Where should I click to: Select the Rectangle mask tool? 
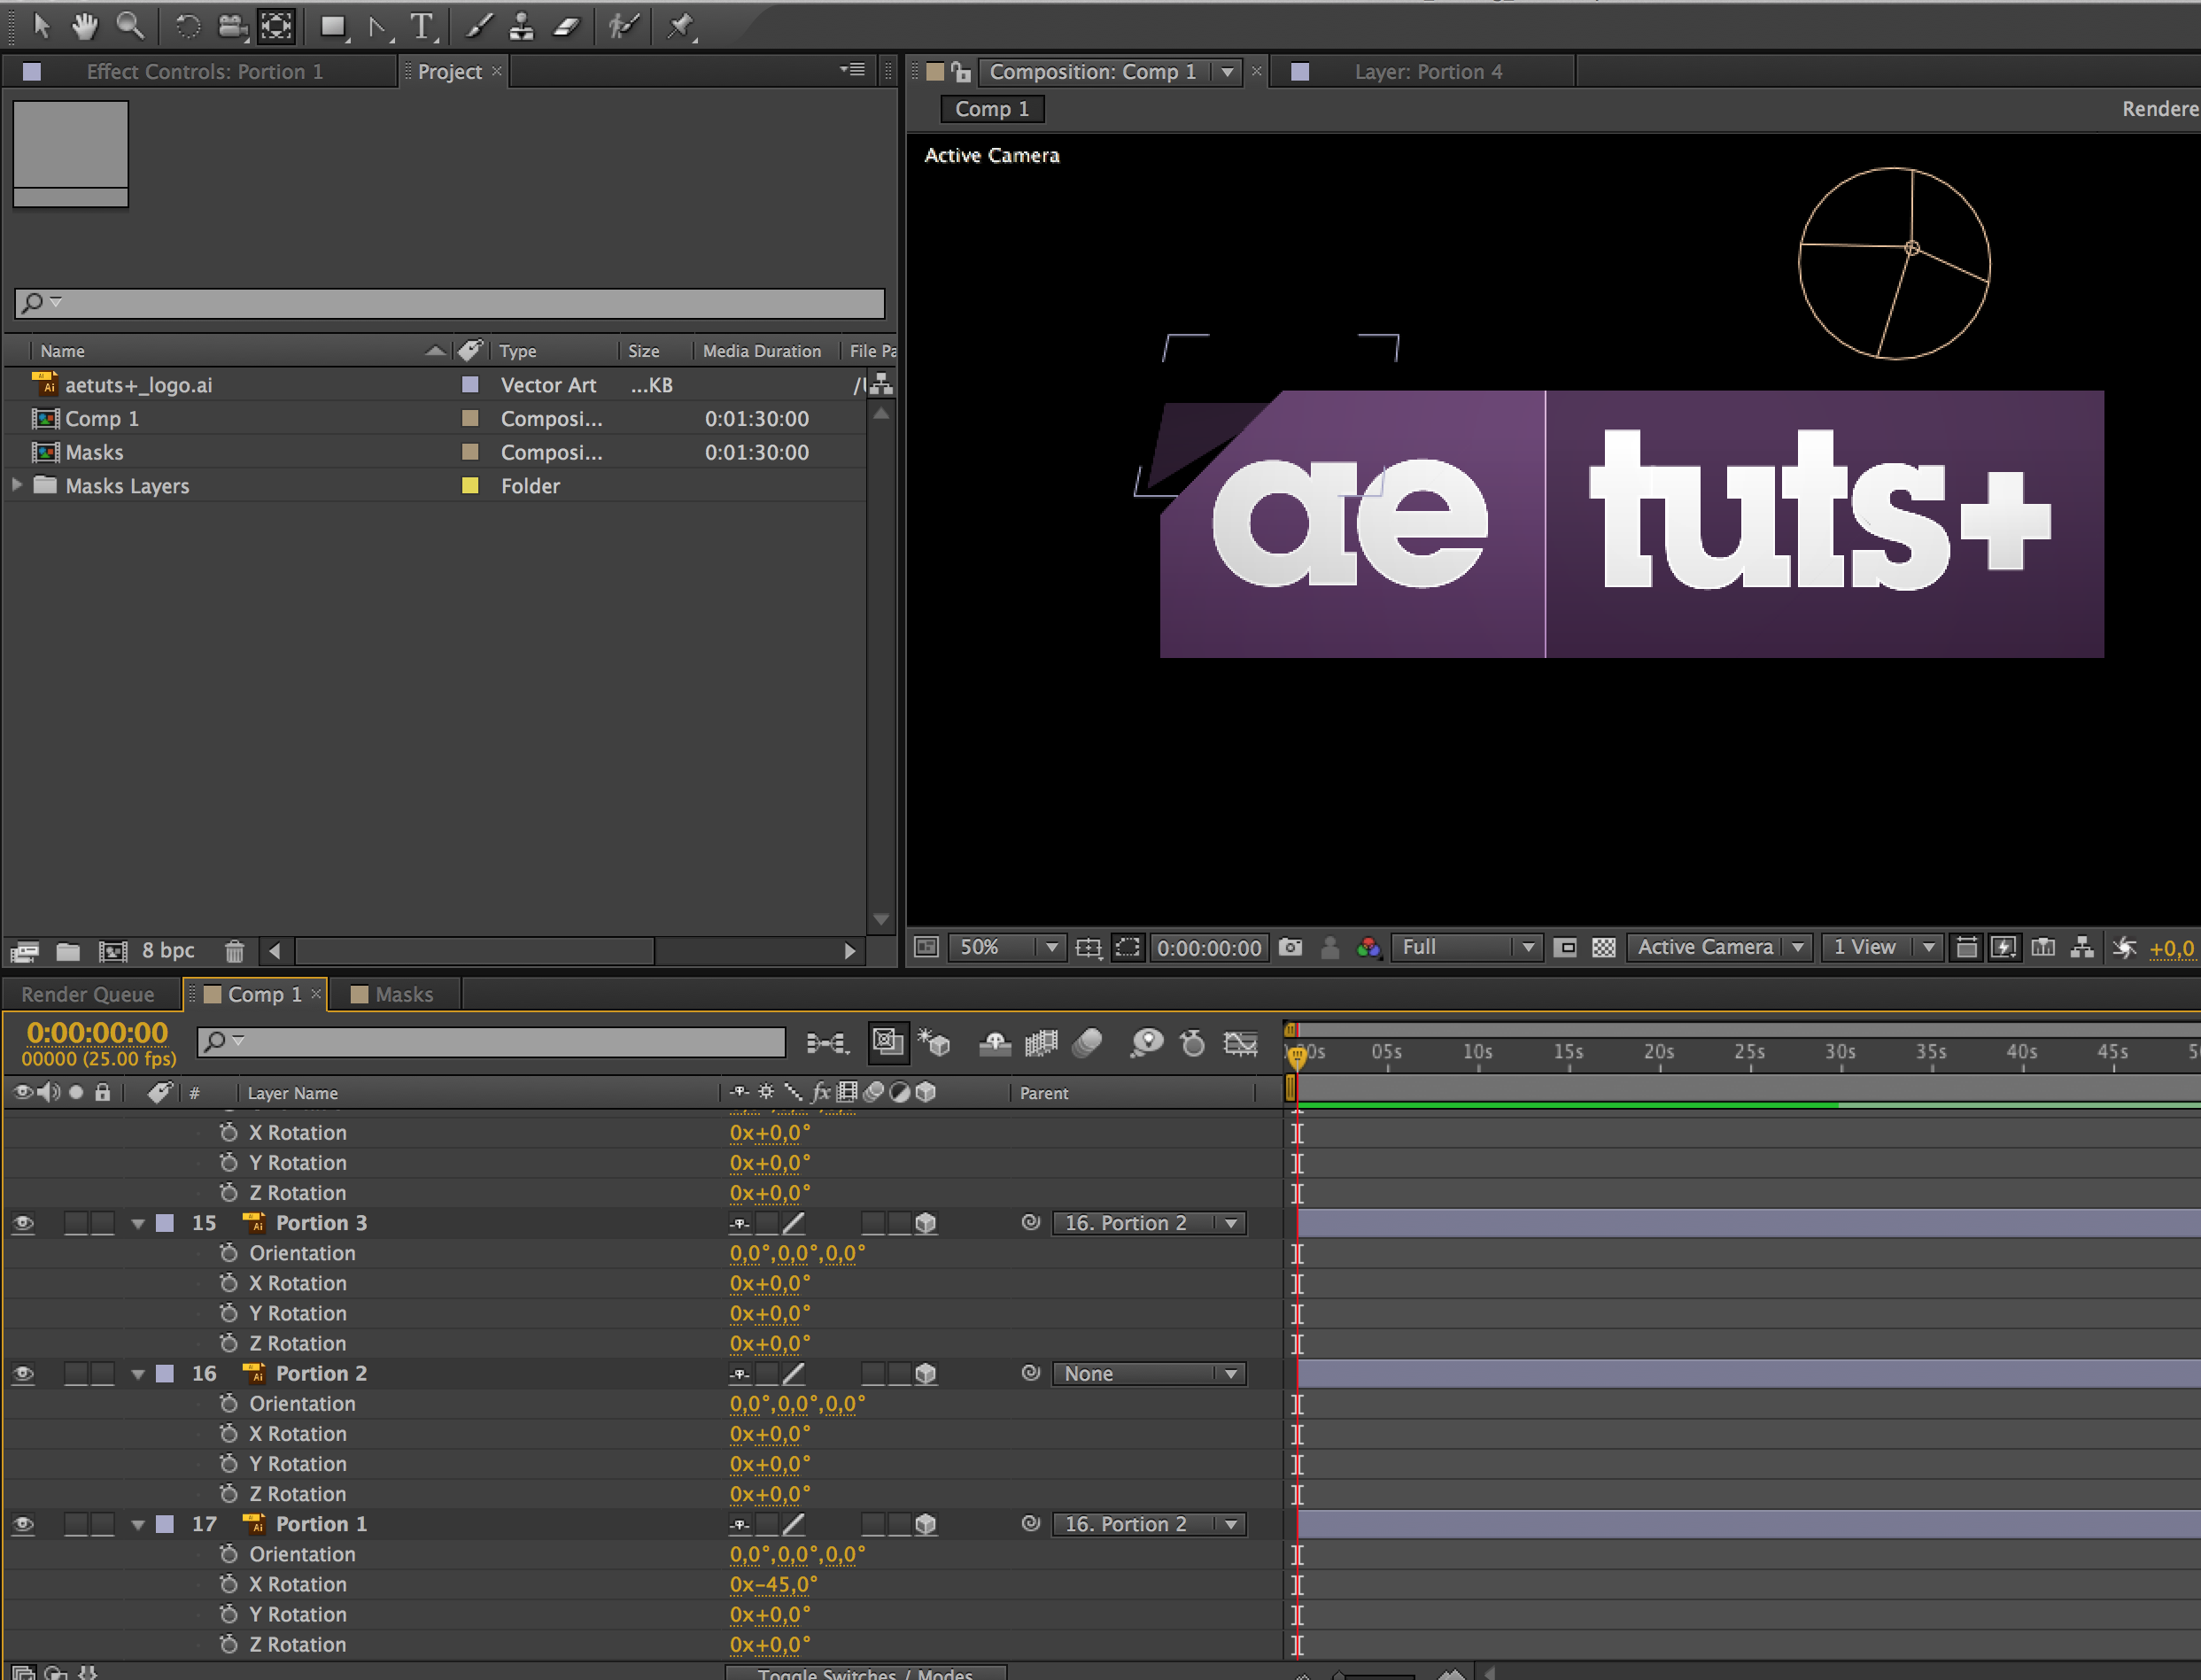(x=333, y=25)
